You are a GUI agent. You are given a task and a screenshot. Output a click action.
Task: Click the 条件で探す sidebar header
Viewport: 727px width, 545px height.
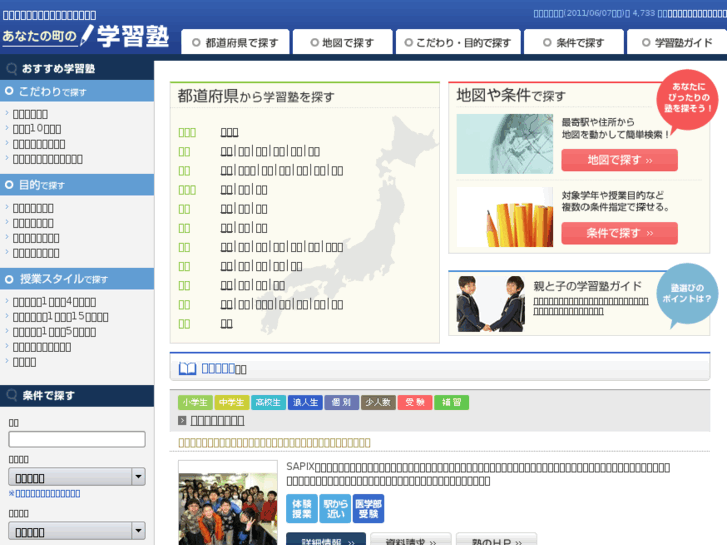(x=77, y=396)
